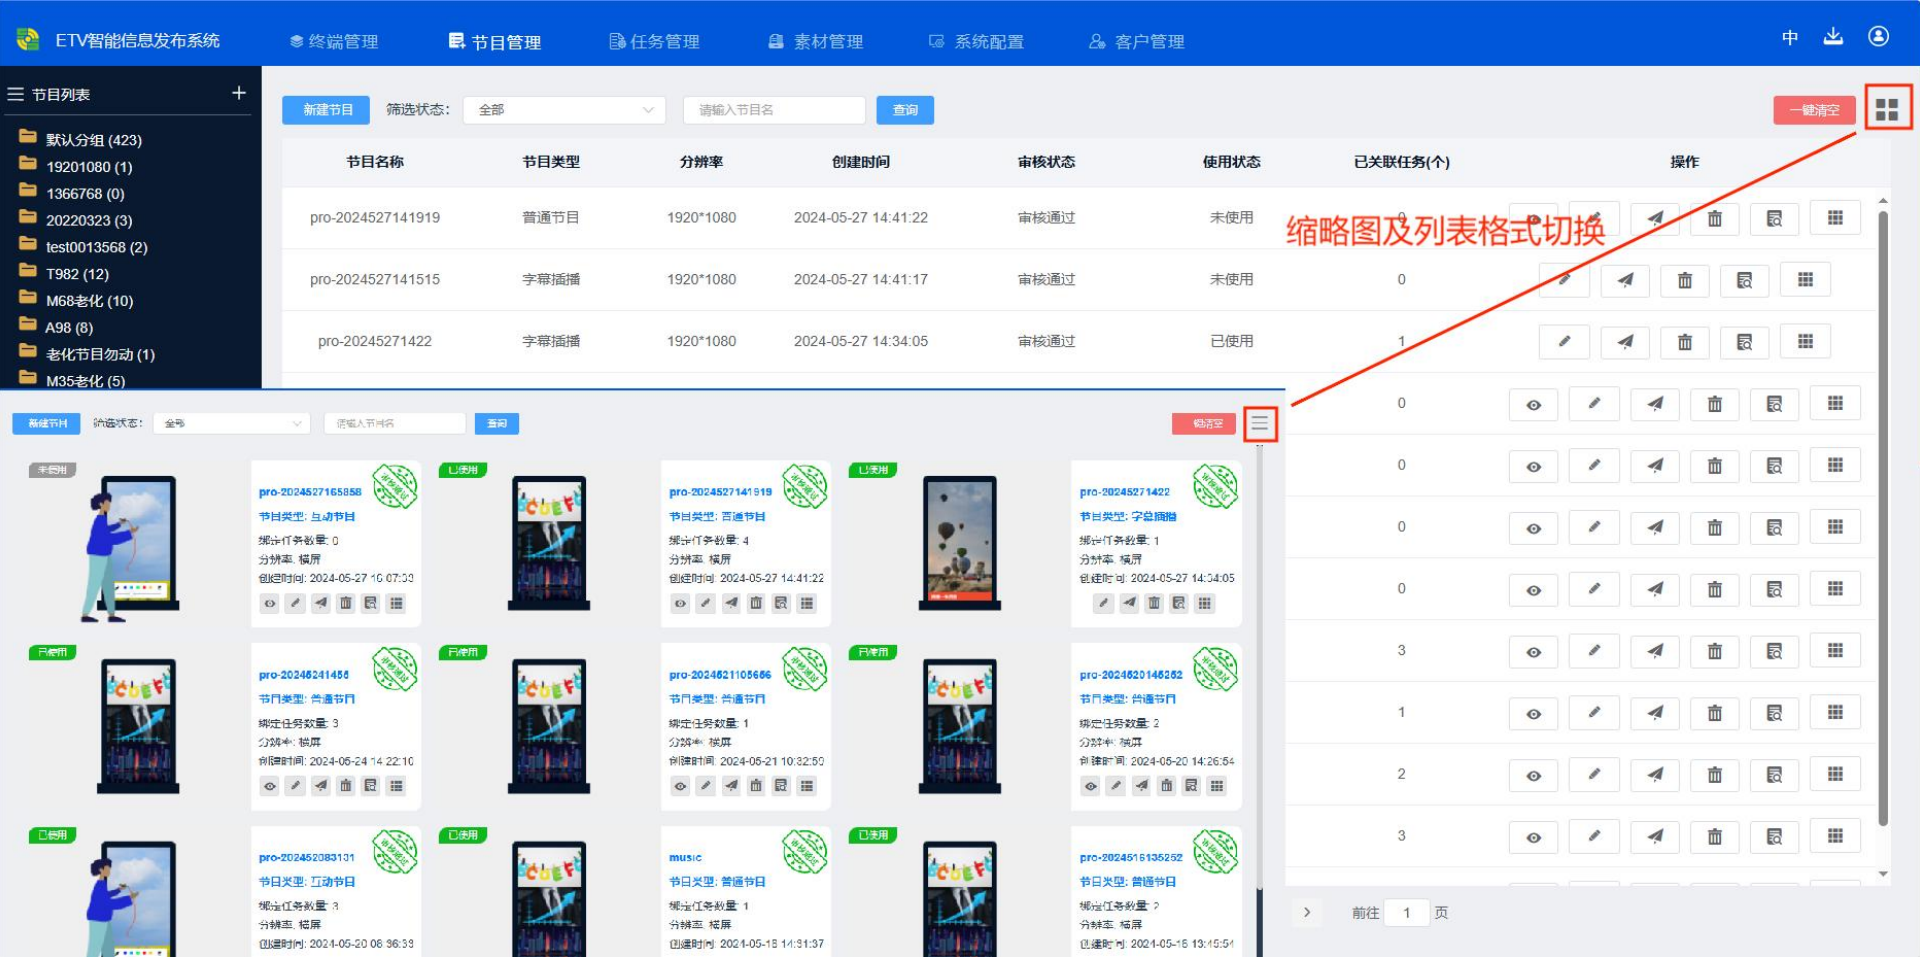Go to 素材管理 menu tab
The width and height of the screenshot is (1920, 957).
(816, 42)
